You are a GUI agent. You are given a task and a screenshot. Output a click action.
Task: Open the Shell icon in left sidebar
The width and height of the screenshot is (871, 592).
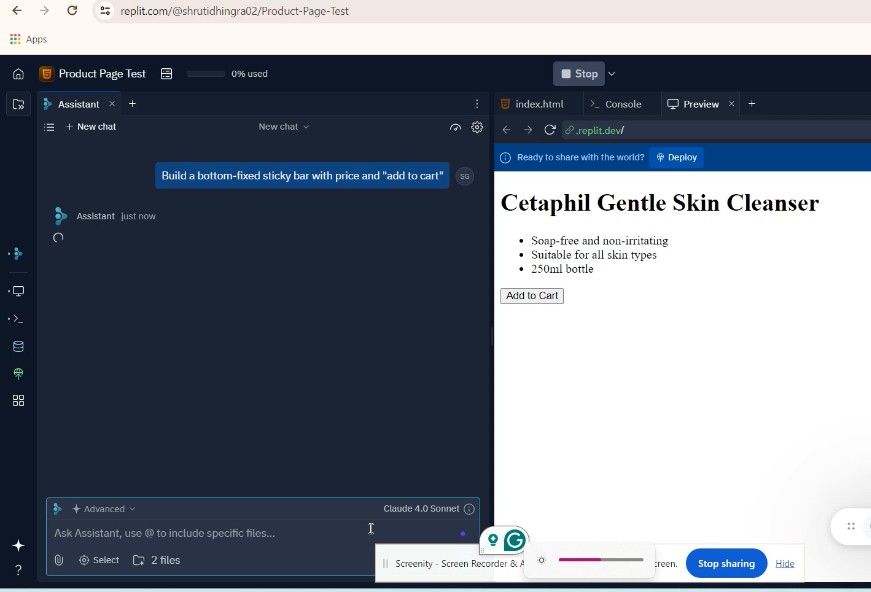click(x=18, y=319)
